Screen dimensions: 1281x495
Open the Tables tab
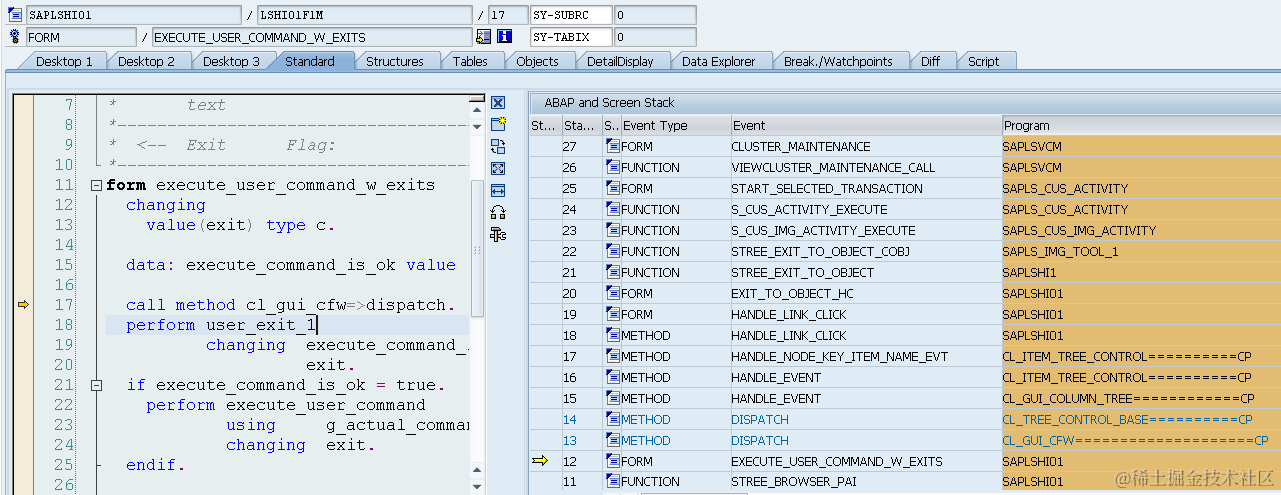coord(470,61)
